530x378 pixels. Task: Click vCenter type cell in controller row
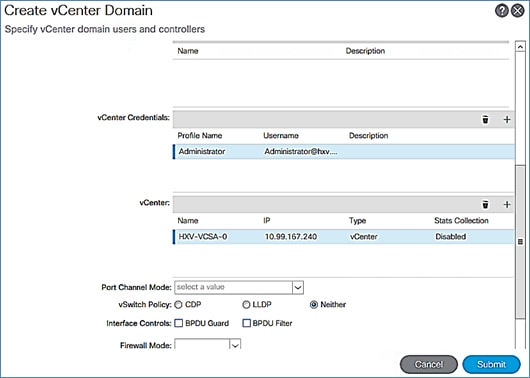coord(363,237)
